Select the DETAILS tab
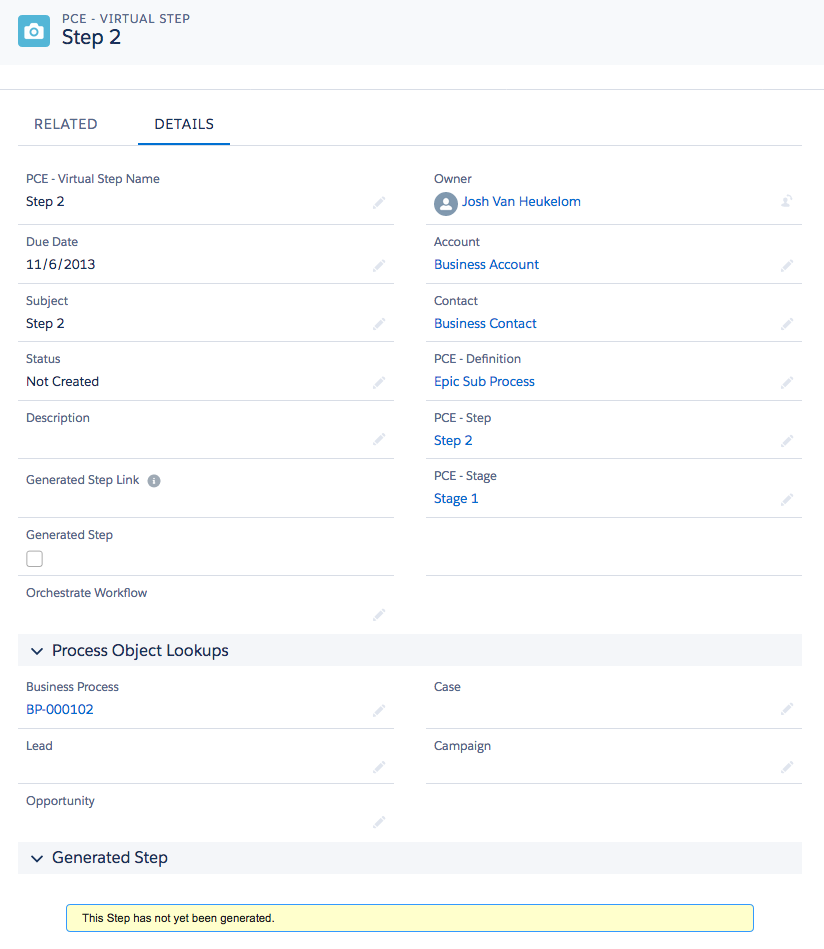The width and height of the screenshot is (824, 949). click(184, 123)
